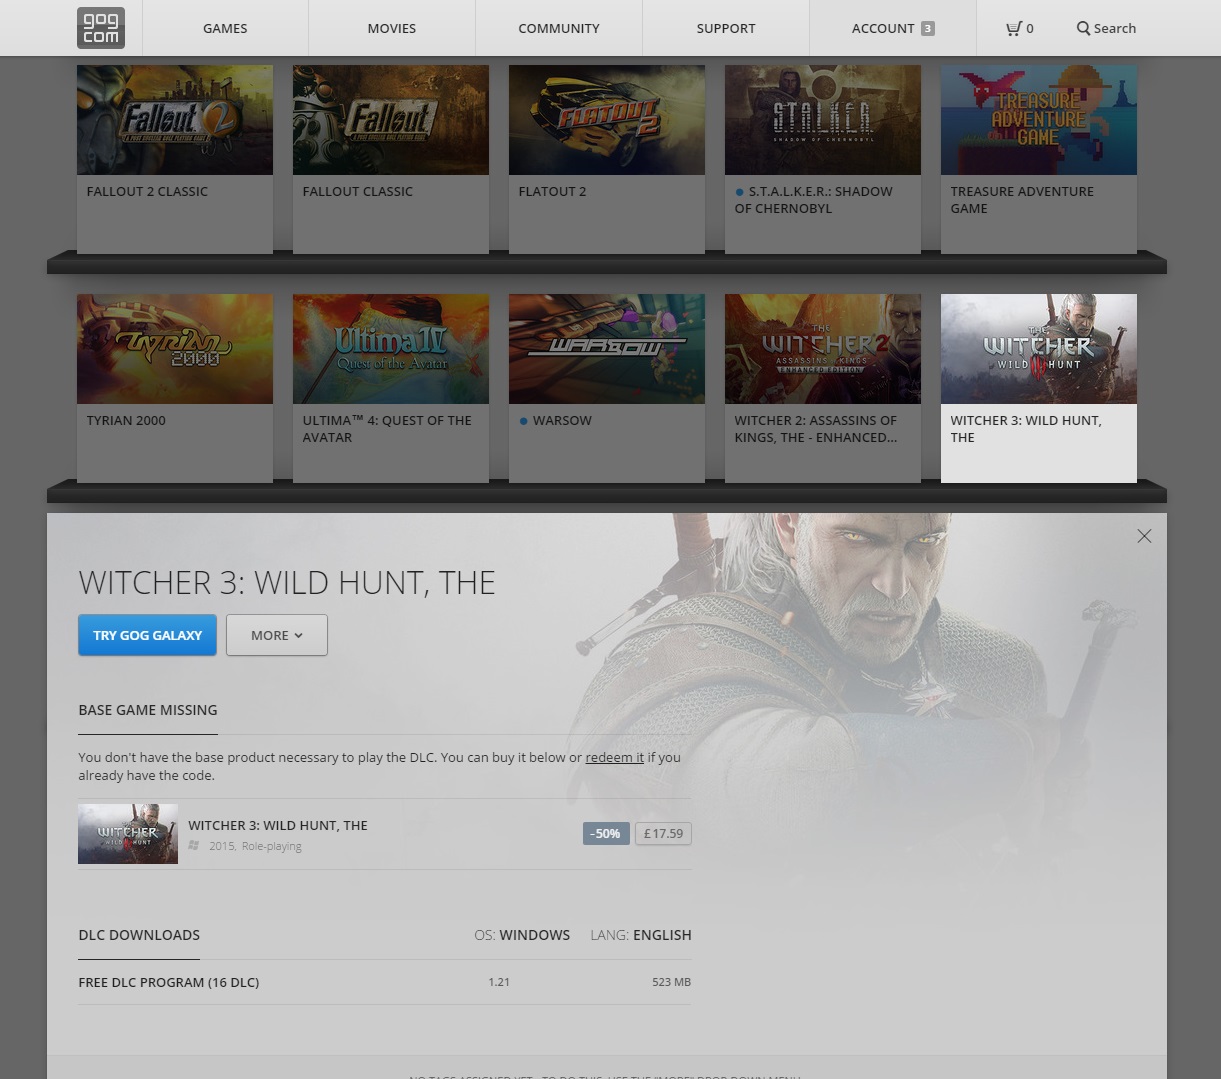This screenshot has height=1079, width=1221.
Task: Select the Ultima 4 cover thumbnail
Action: click(391, 349)
